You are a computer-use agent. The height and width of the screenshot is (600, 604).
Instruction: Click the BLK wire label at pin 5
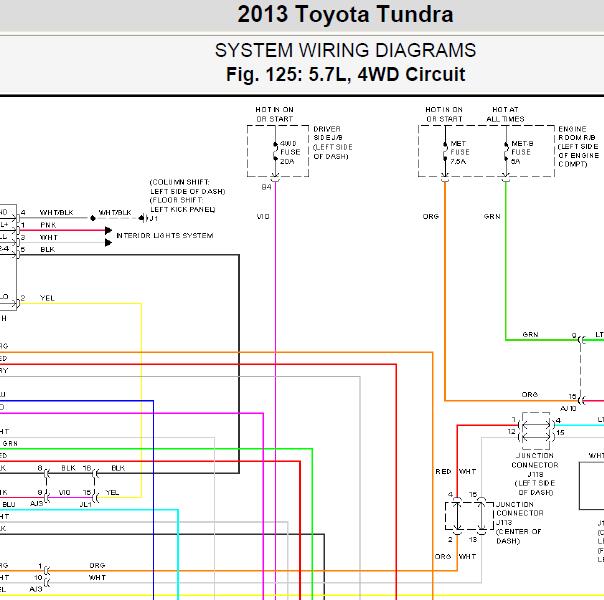[x=48, y=250]
